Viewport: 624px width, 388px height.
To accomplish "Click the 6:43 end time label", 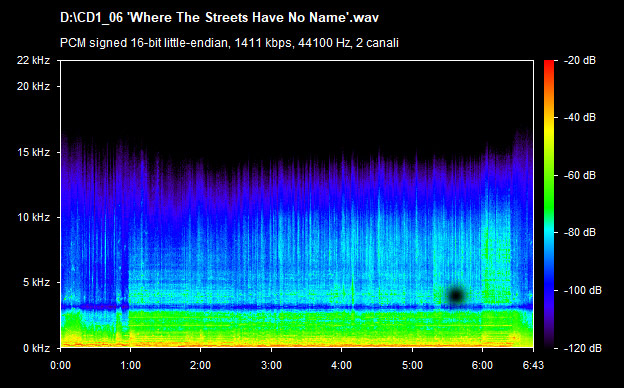I will pyautogui.click(x=533, y=365).
